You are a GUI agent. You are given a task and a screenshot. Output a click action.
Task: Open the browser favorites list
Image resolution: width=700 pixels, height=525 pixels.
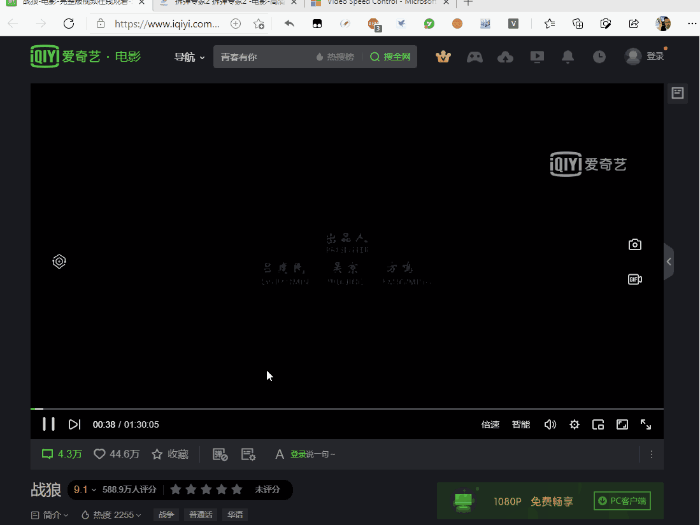(x=550, y=24)
